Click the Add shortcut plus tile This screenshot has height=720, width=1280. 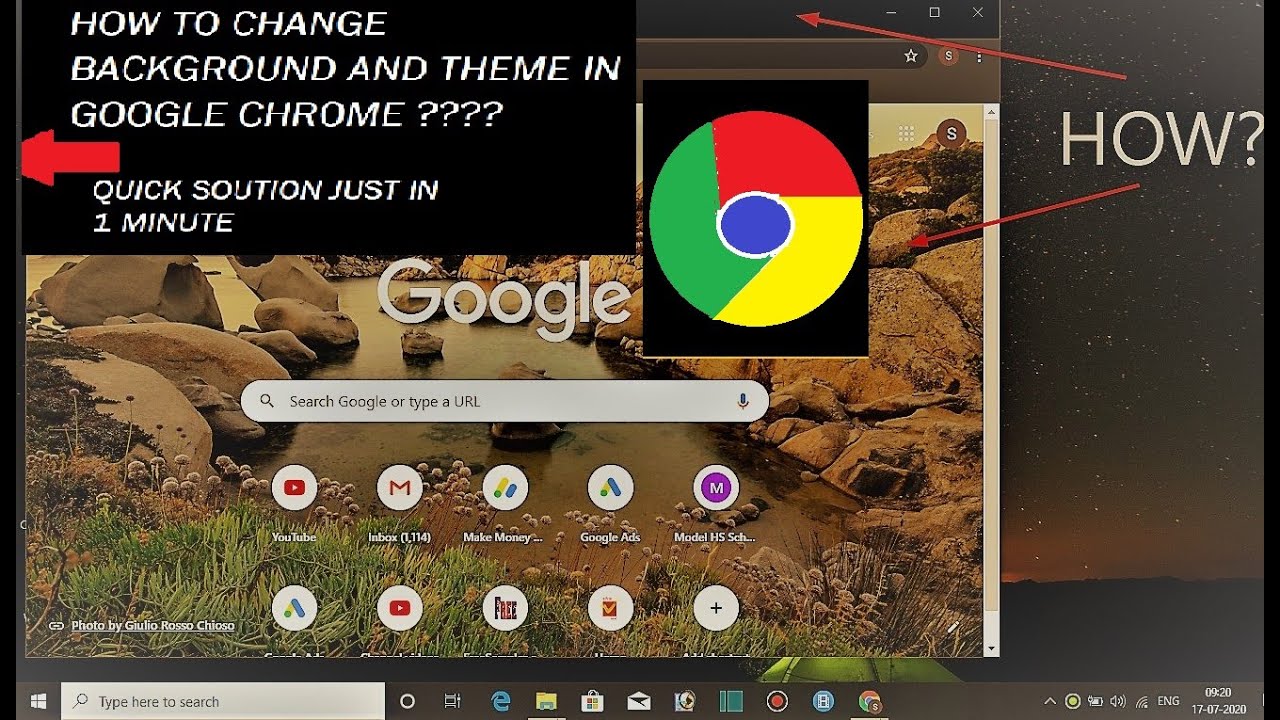coord(716,608)
